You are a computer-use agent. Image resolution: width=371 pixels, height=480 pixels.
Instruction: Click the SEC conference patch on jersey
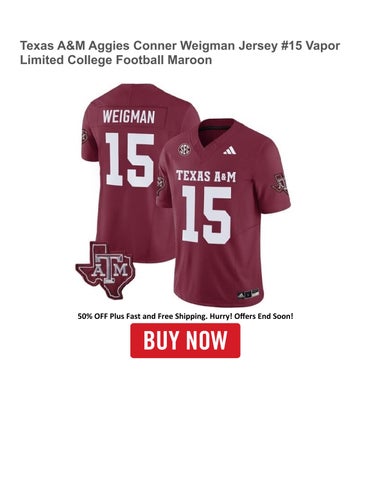[x=184, y=149]
